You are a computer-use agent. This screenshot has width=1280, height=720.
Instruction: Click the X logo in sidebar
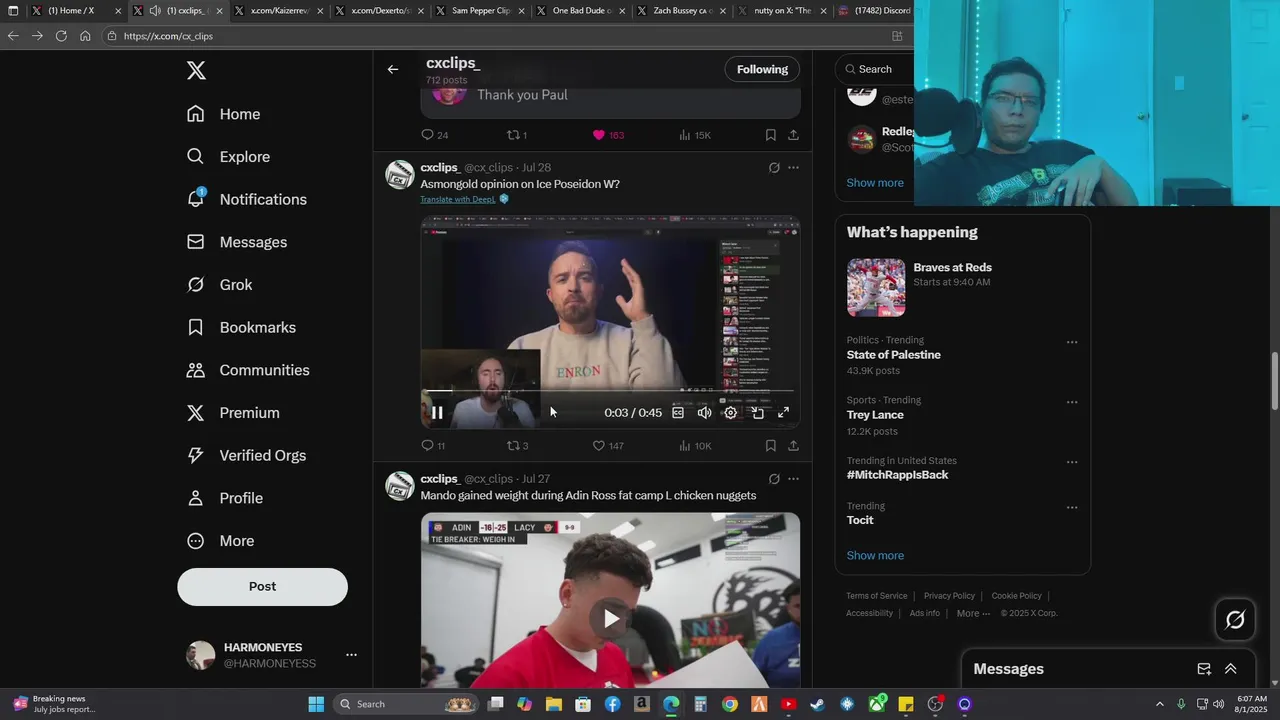pos(196,71)
